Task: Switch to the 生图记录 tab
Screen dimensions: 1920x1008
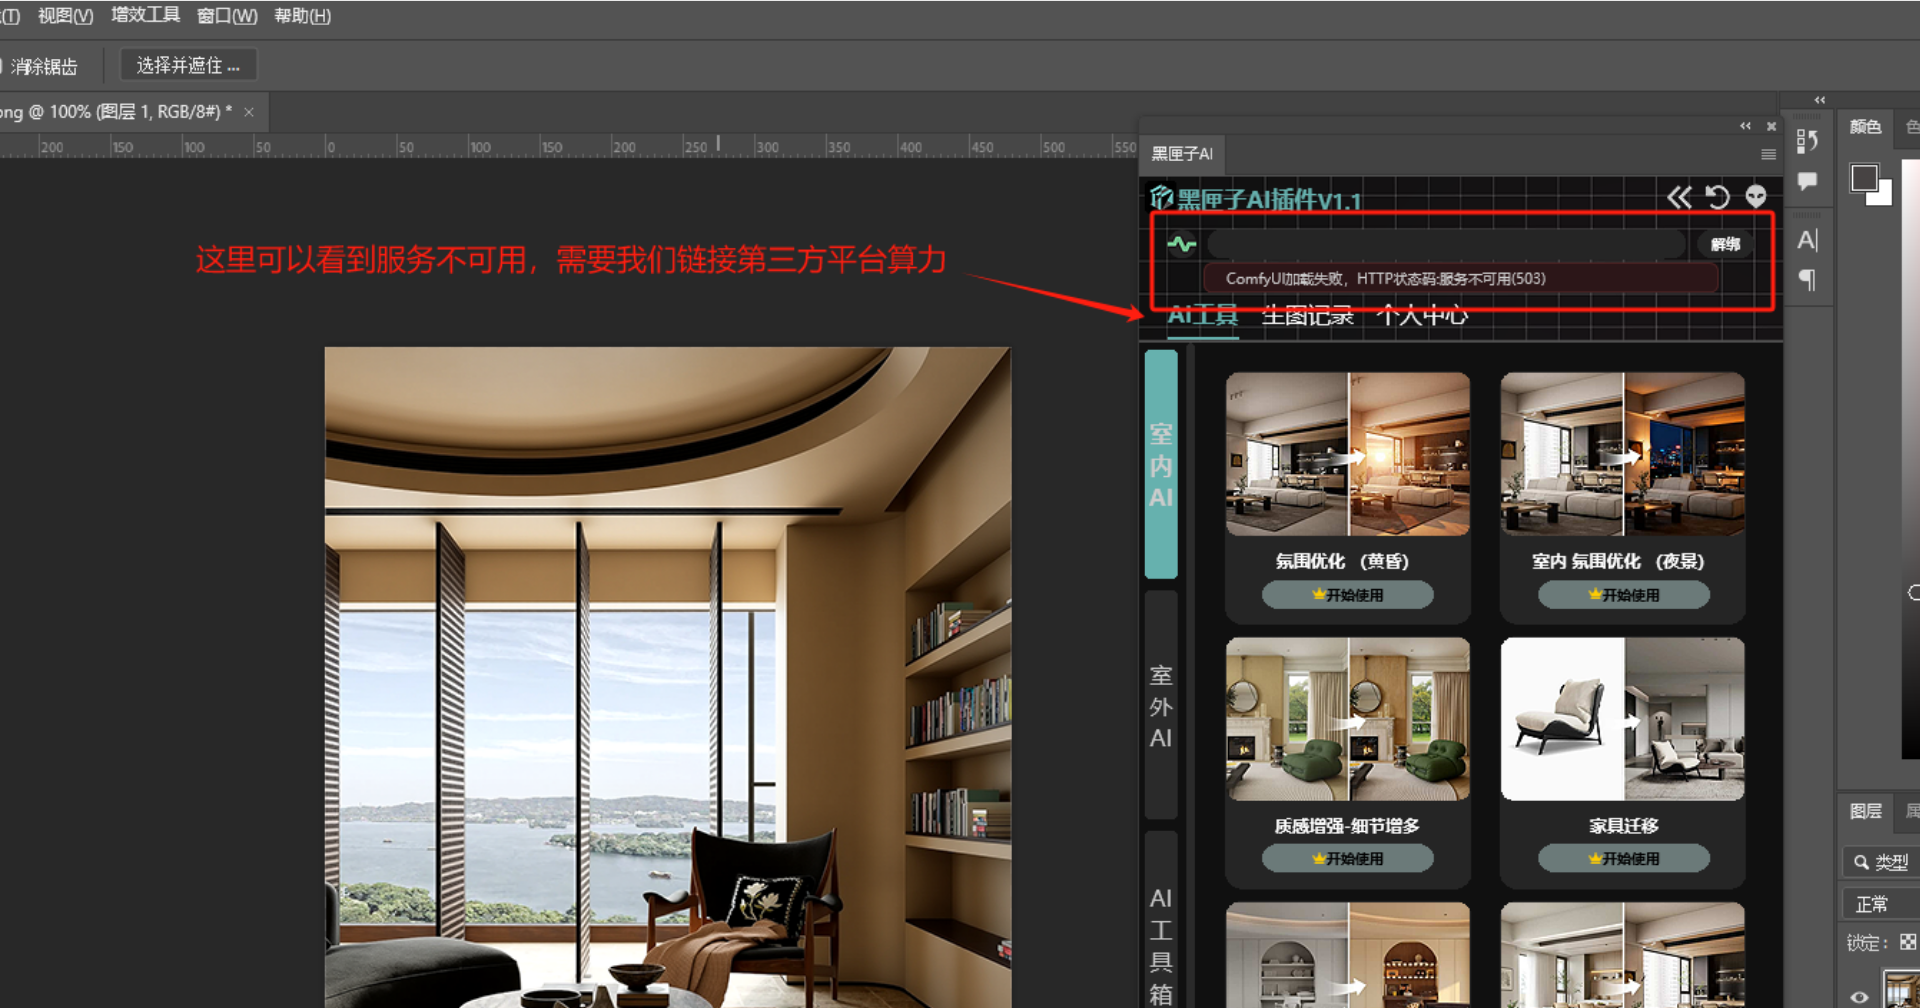Action: (1307, 316)
